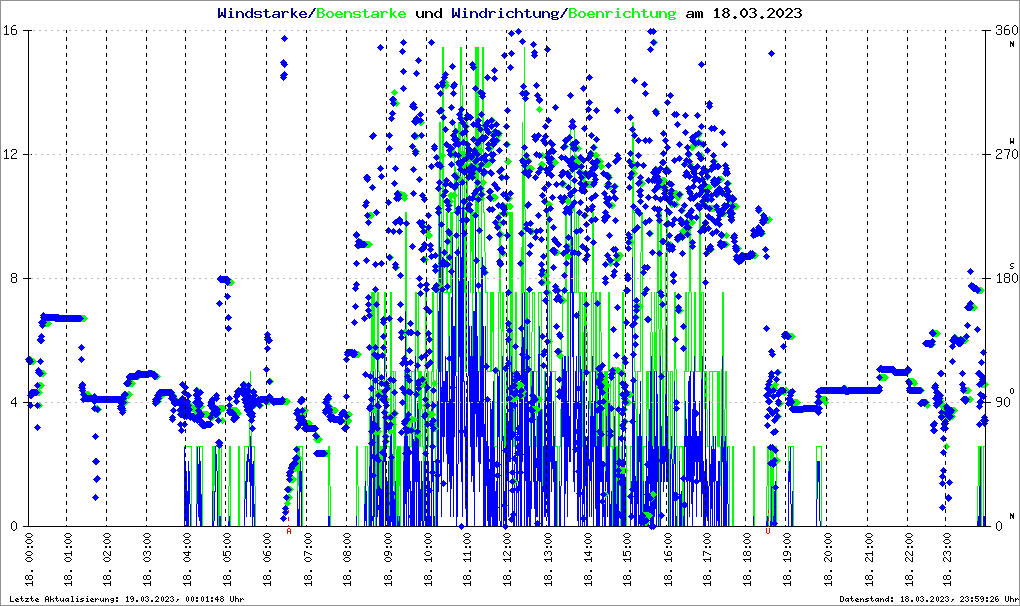Image resolution: width=1020 pixels, height=606 pixels.
Task: Click the time label '18. 23:00'
Action: pos(947,559)
